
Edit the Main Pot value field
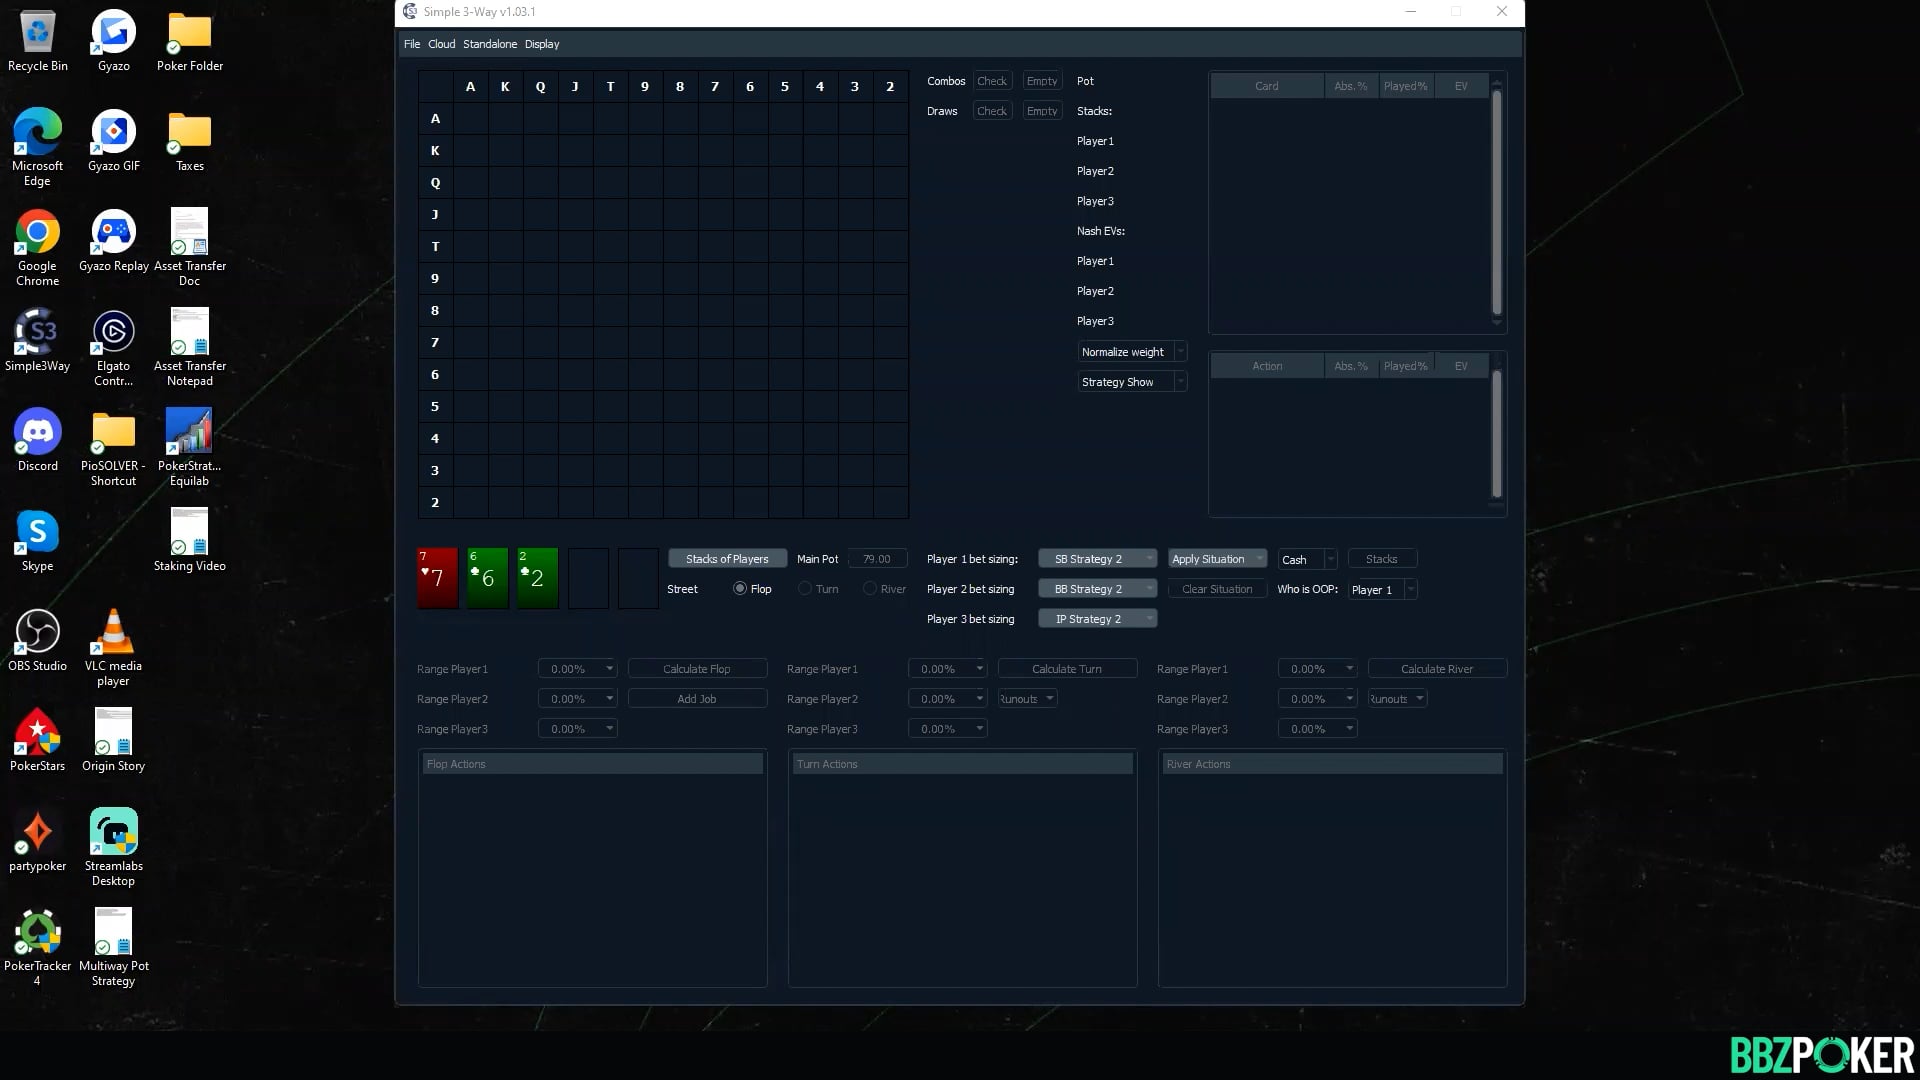coord(876,558)
